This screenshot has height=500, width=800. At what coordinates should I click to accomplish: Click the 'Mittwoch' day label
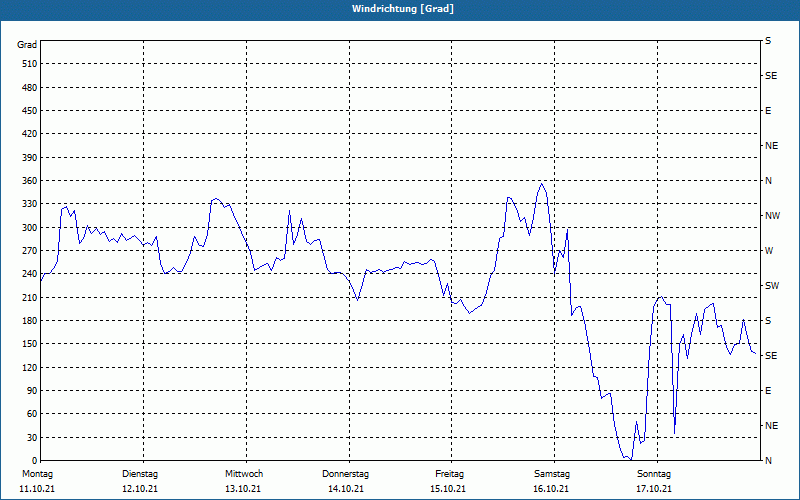coord(244,474)
